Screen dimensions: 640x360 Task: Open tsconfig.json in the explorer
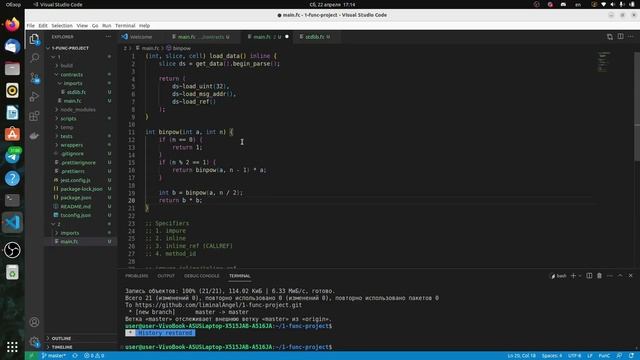76,215
